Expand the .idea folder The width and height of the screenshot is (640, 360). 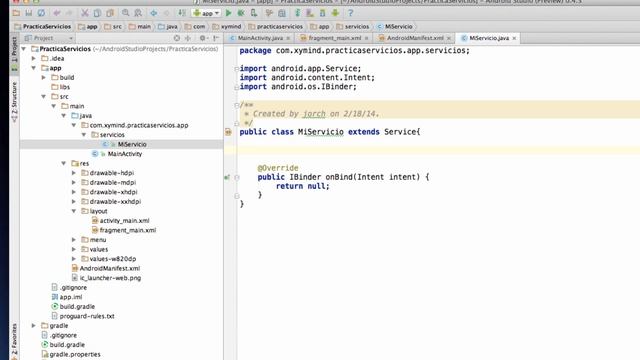click(34, 58)
